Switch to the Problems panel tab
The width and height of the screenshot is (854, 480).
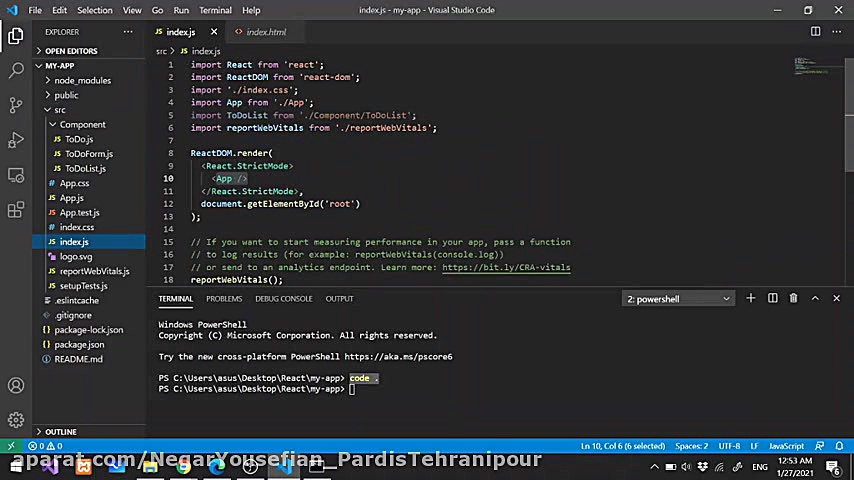click(224, 299)
